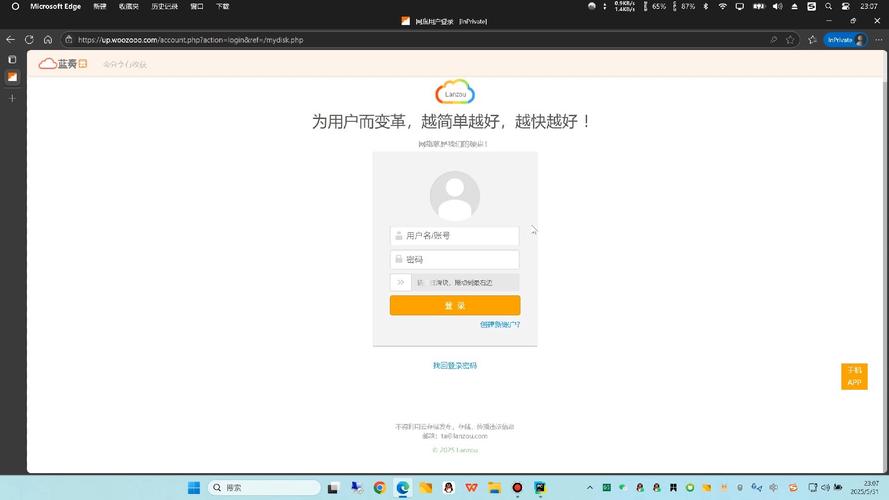The height and width of the screenshot is (500, 889).
Task: Launch Google Chrome from the taskbar
Action: [379, 488]
